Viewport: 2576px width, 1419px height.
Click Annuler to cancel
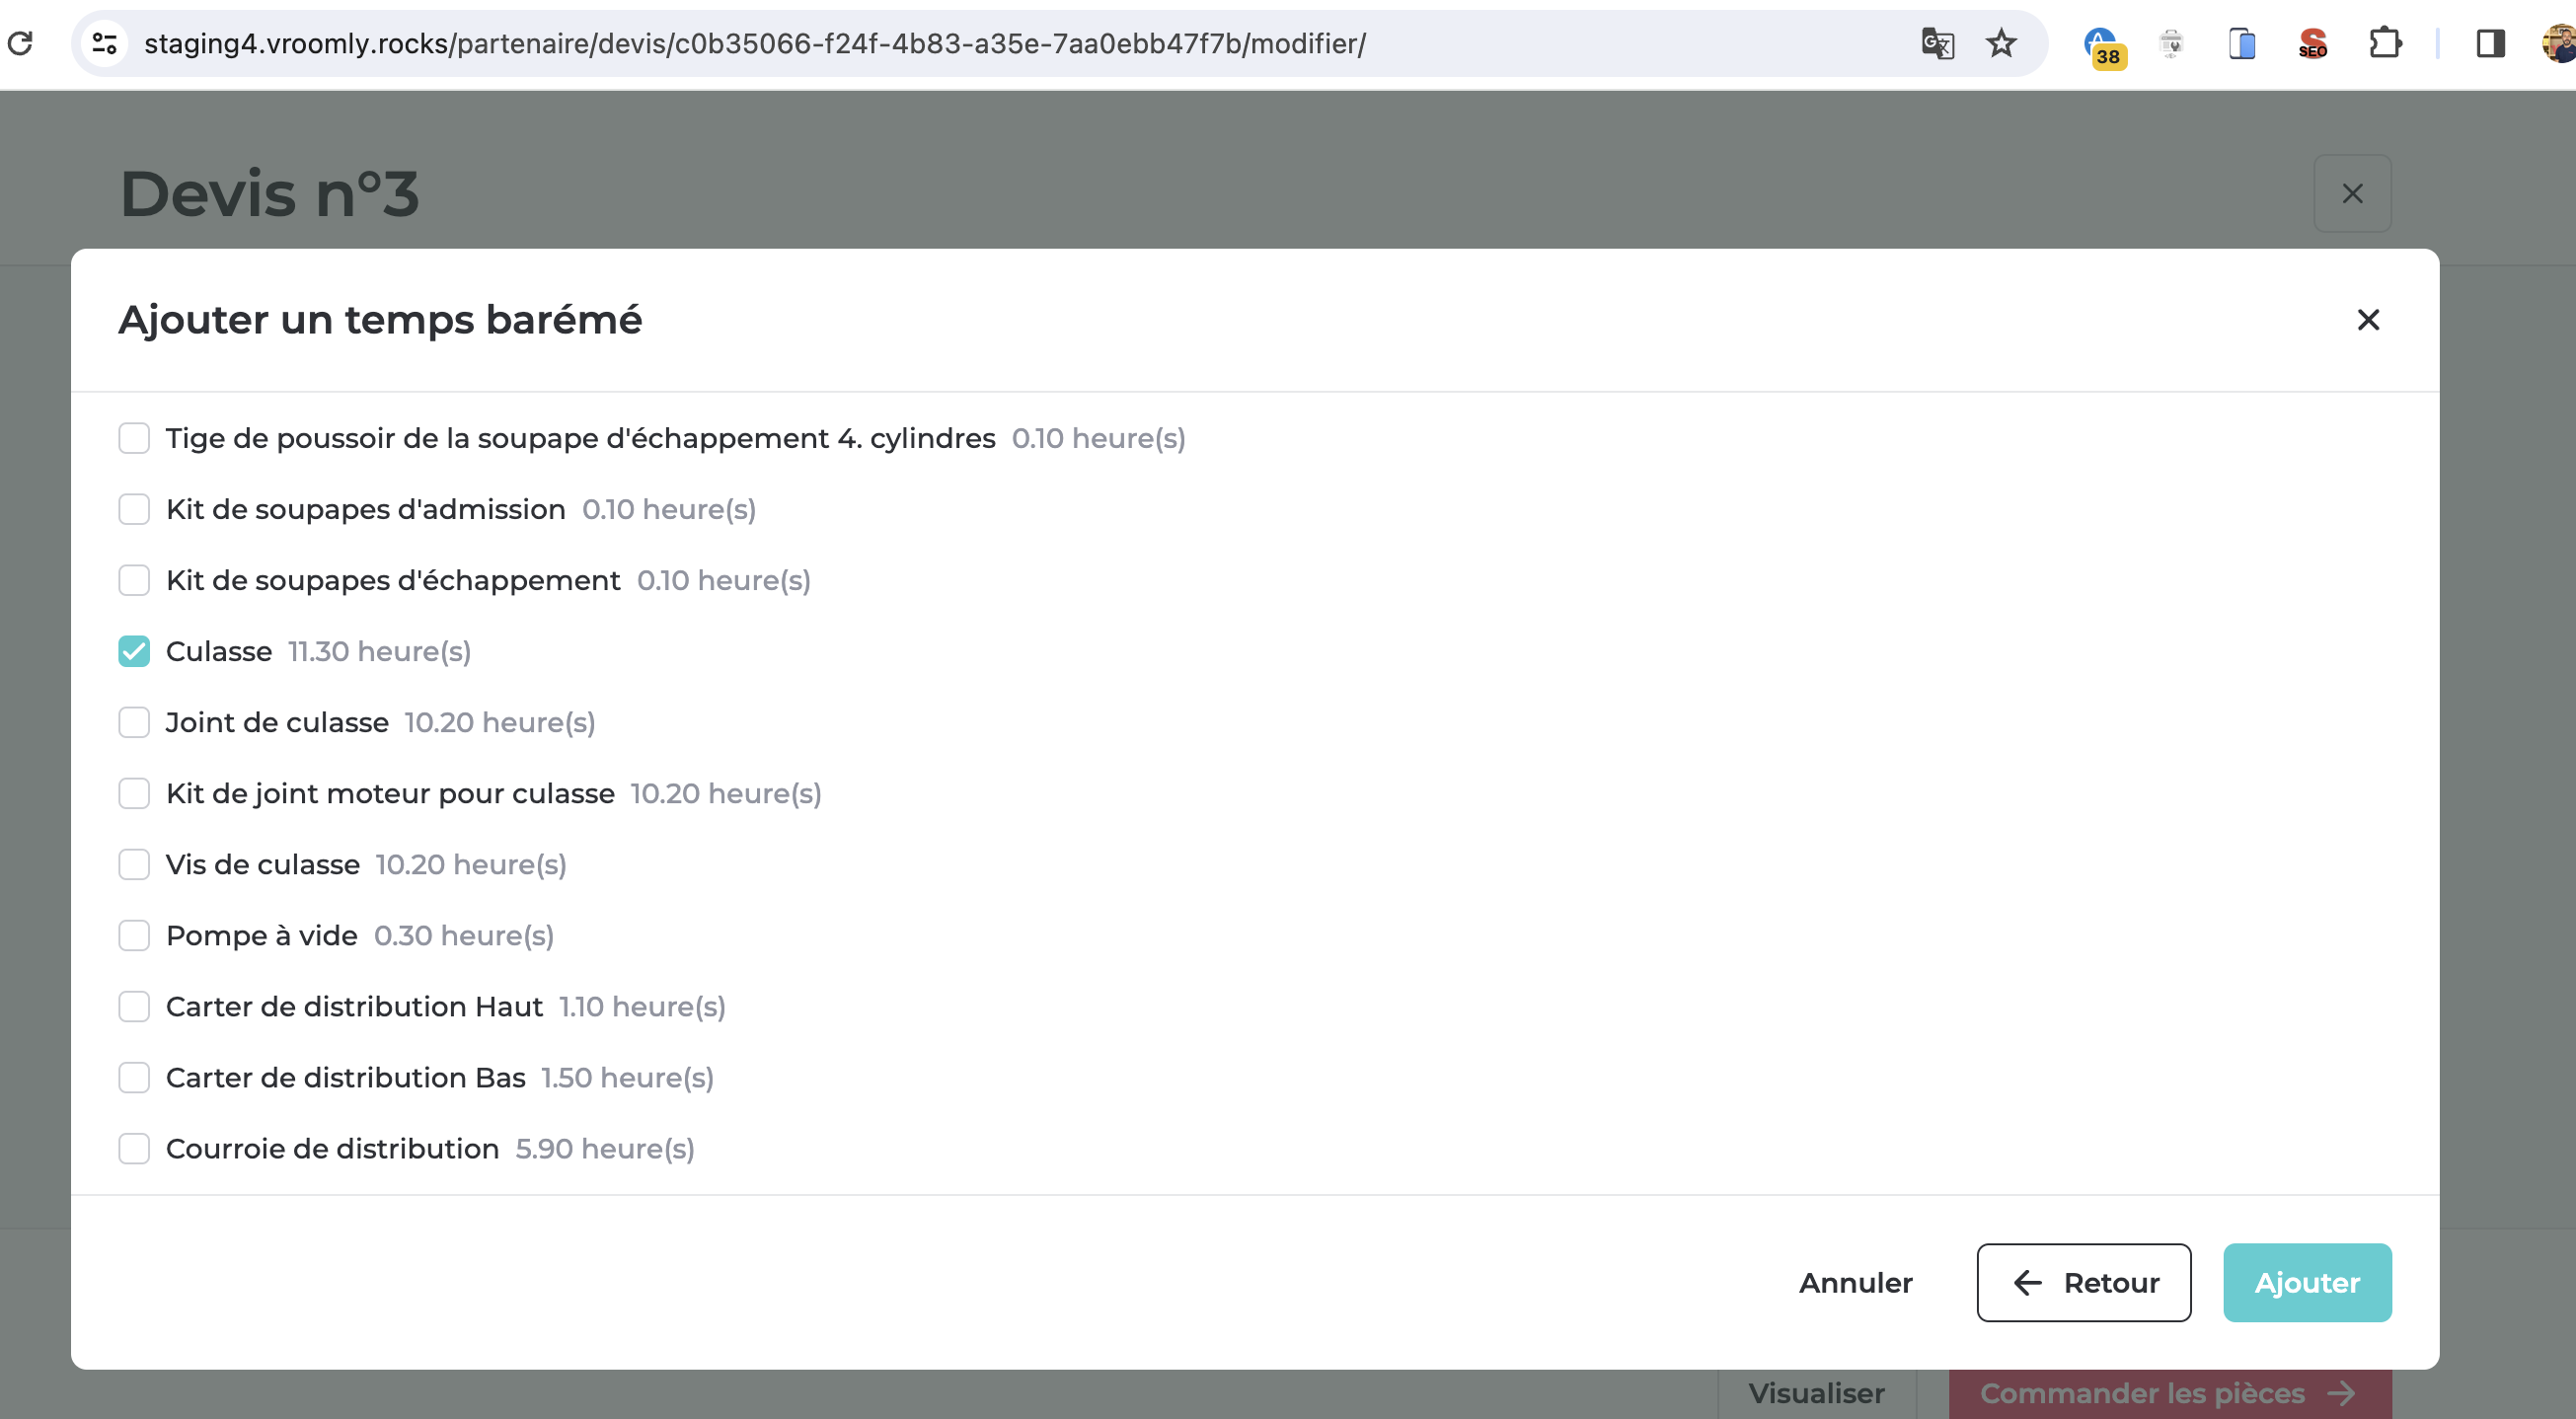click(x=1855, y=1283)
